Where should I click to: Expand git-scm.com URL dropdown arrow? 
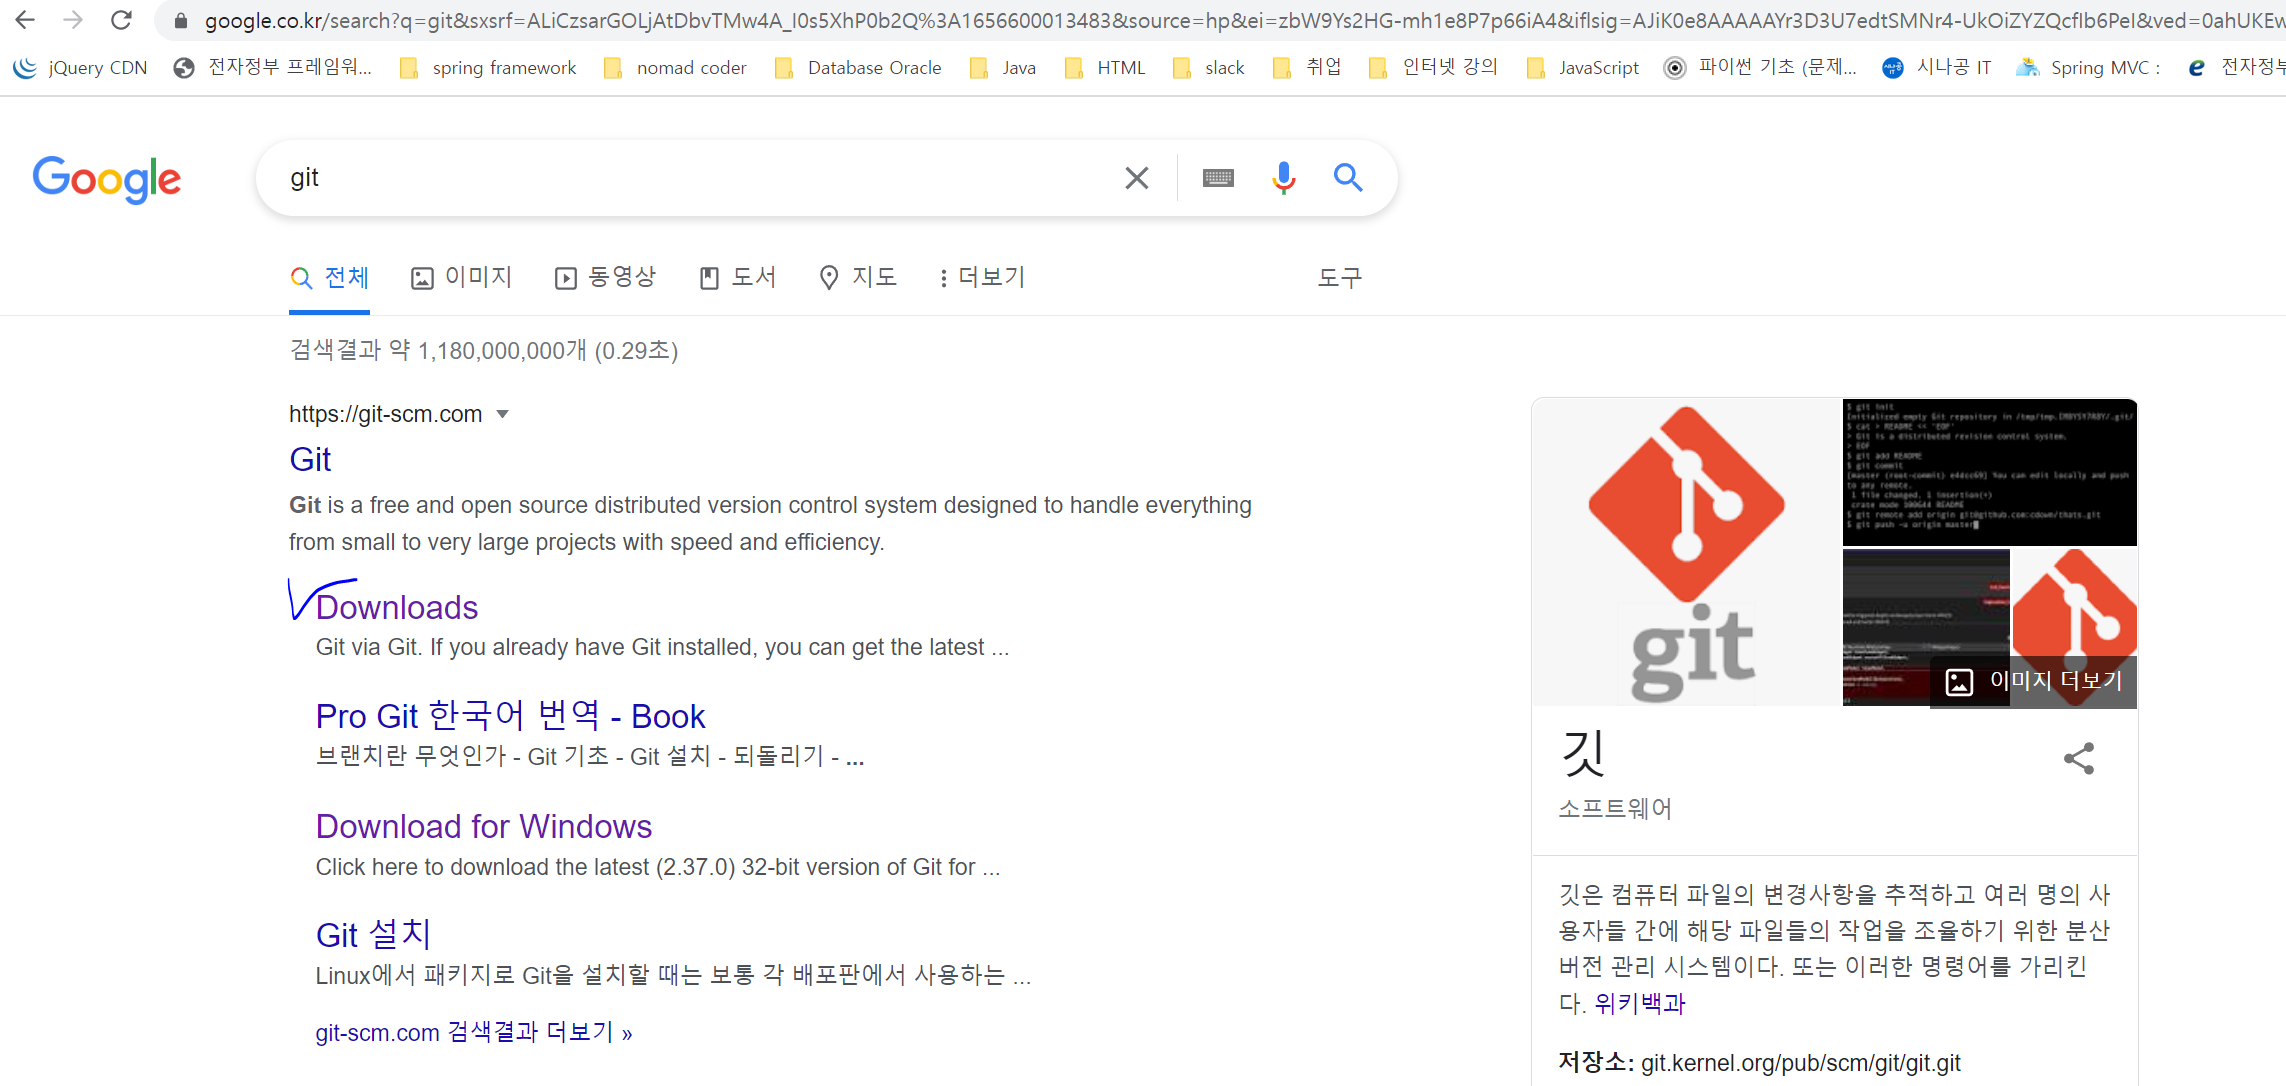(503, 414)
